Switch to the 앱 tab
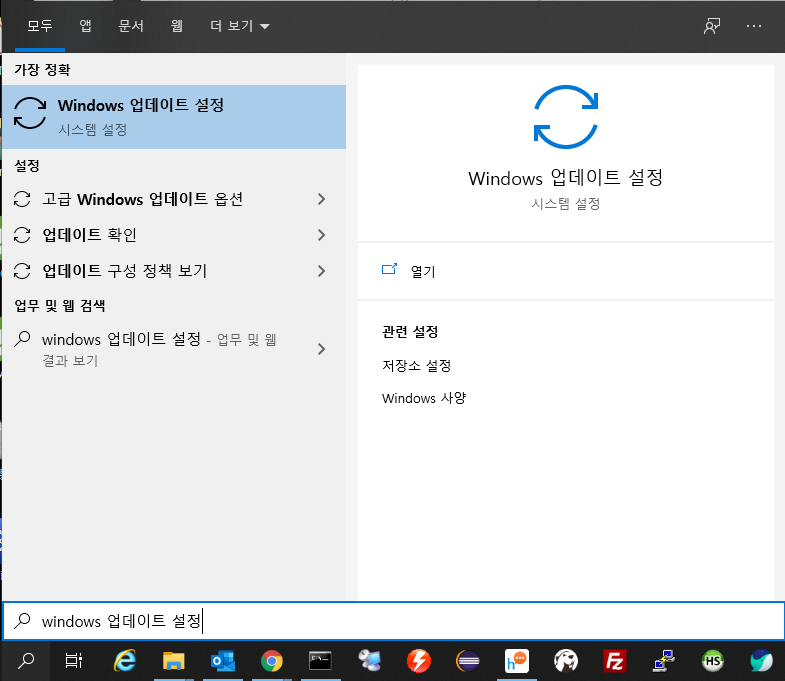Viewport: 785px width, 681px height. click(x=86, y=26)
